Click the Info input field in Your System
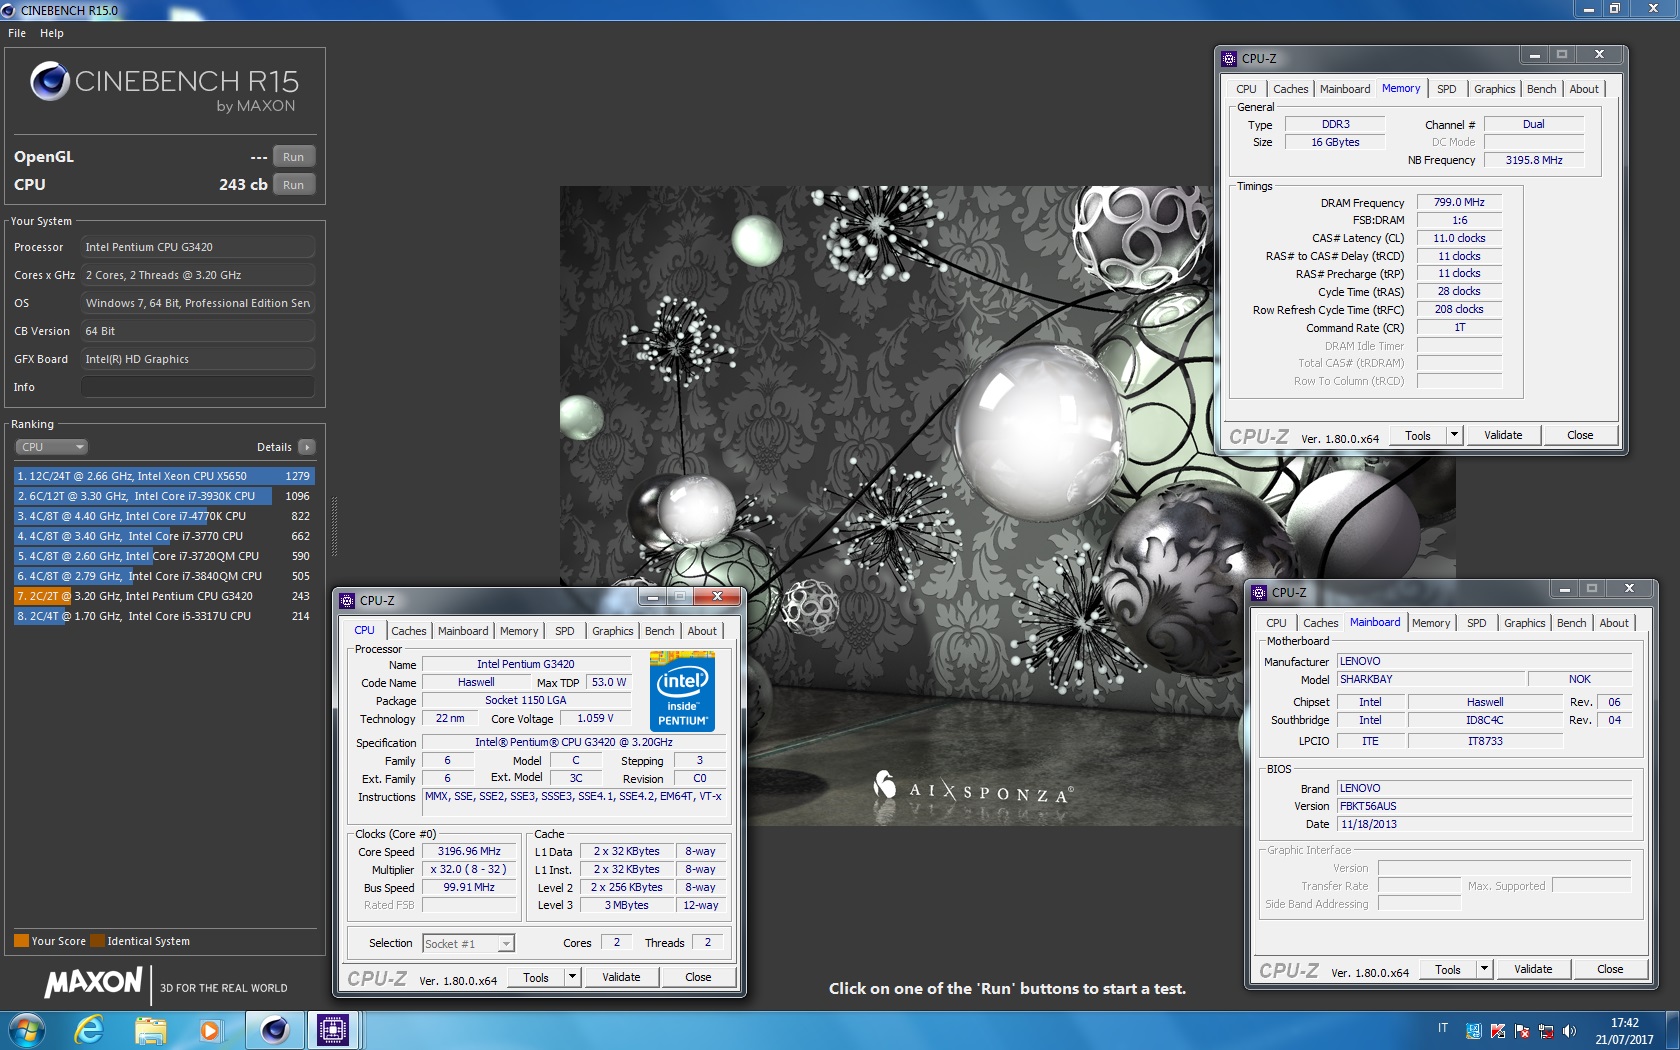The width and height of the screenshot is (1680, 1050). click(198, 387)
